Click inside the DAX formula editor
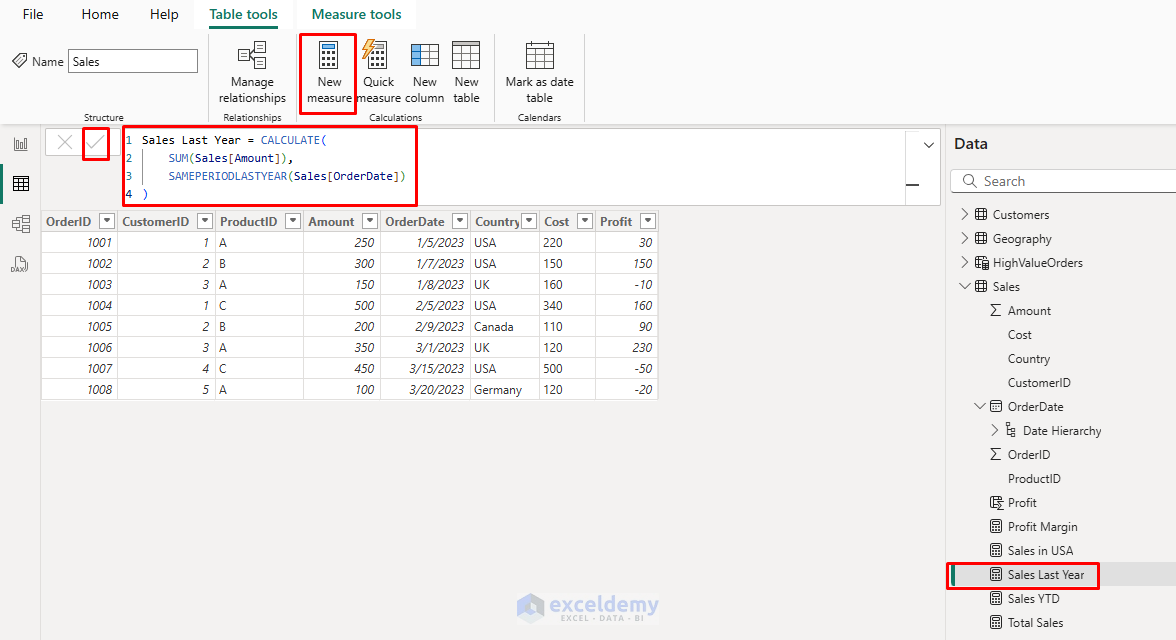The height and width of the screenshot is (640, 1176). tap(514, 167)
